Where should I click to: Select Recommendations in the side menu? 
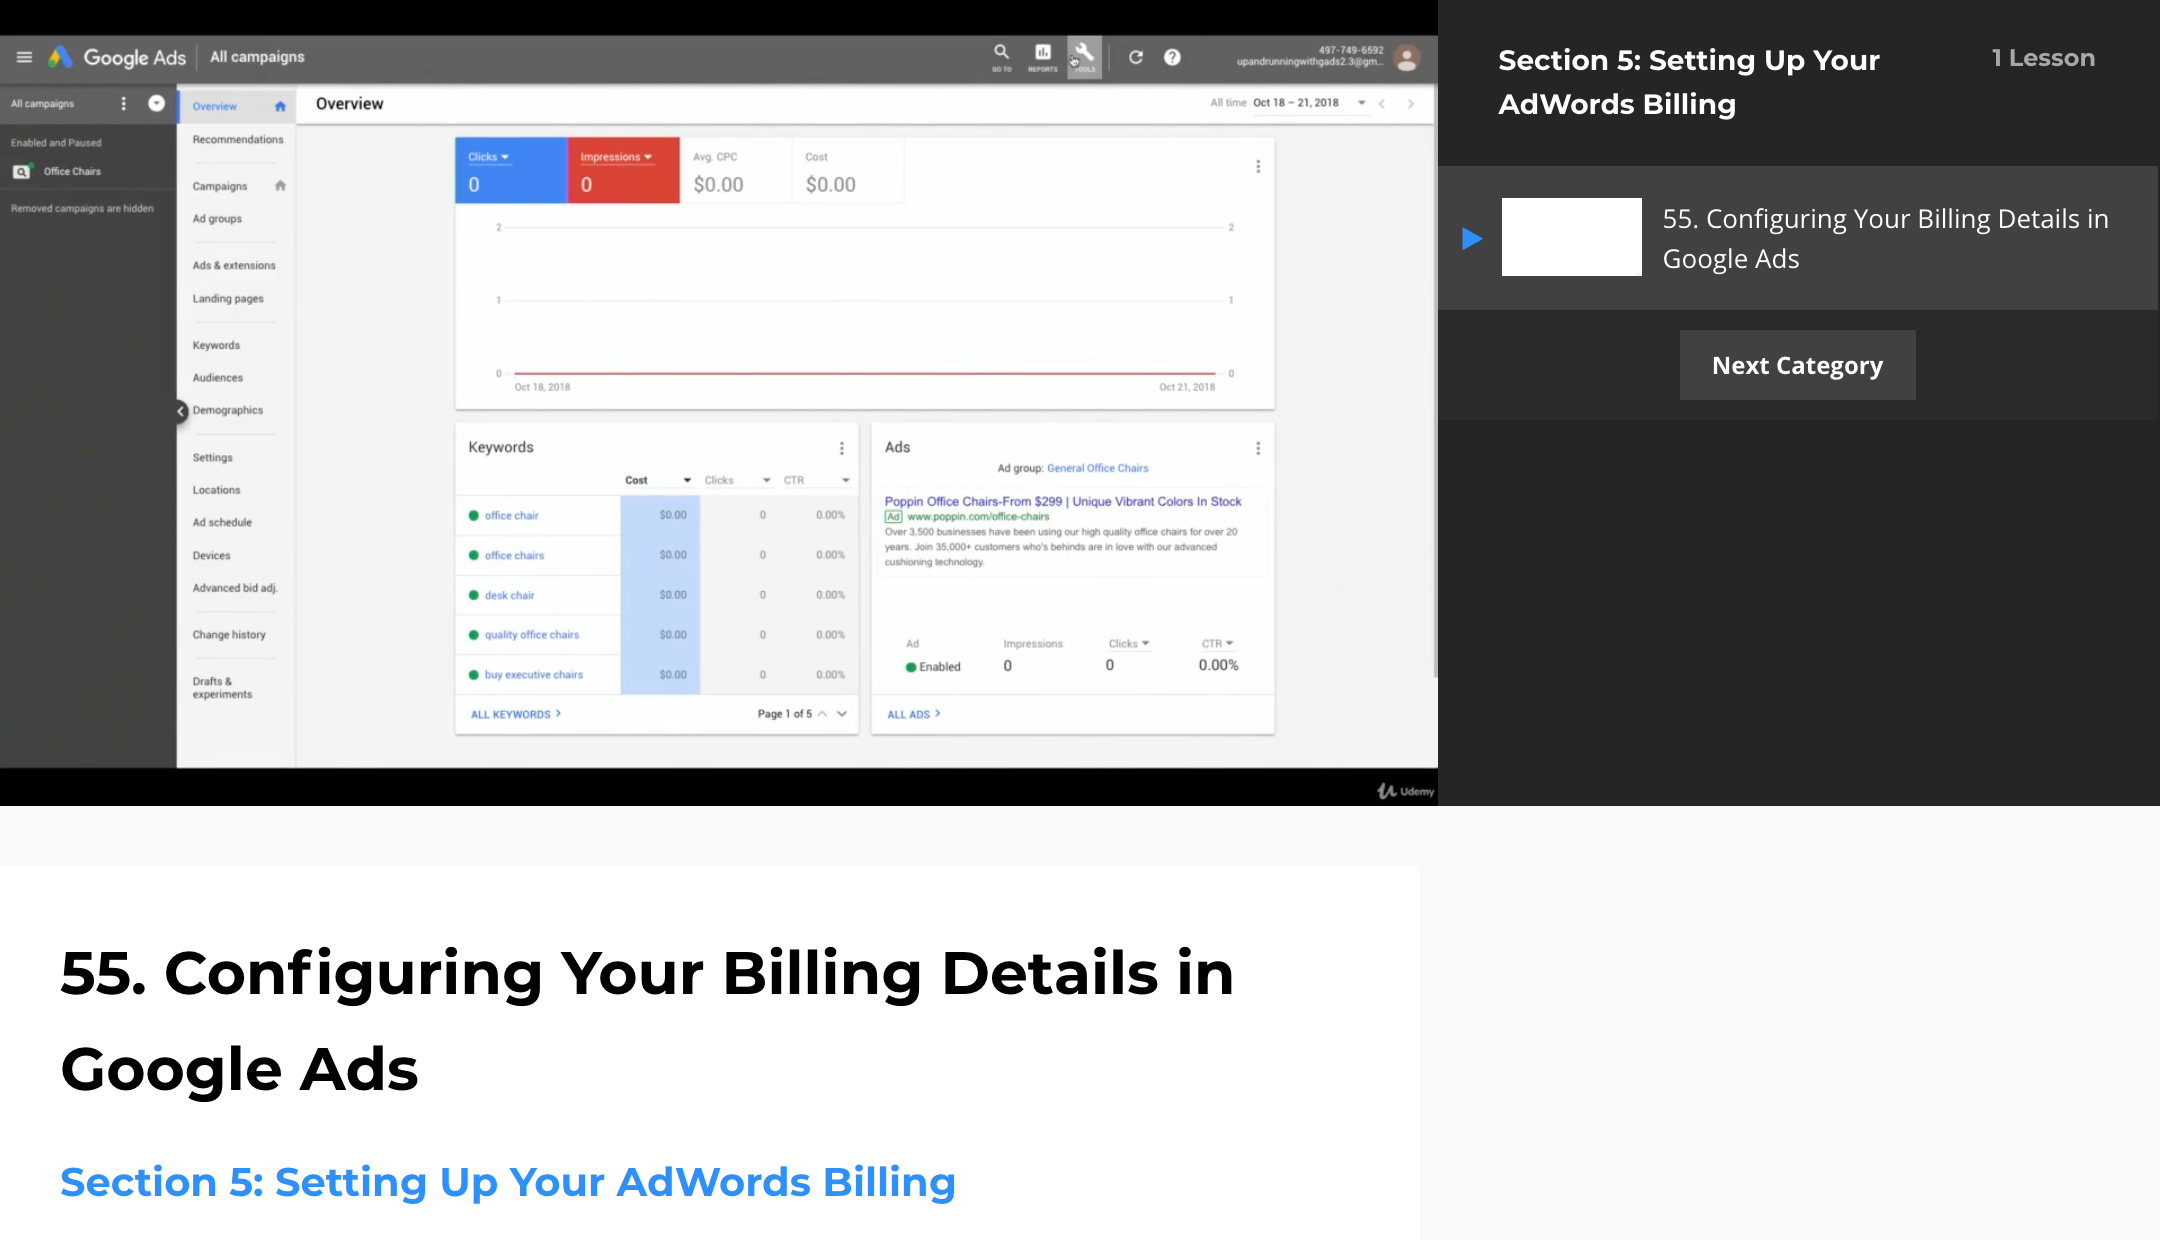[237, 139]
